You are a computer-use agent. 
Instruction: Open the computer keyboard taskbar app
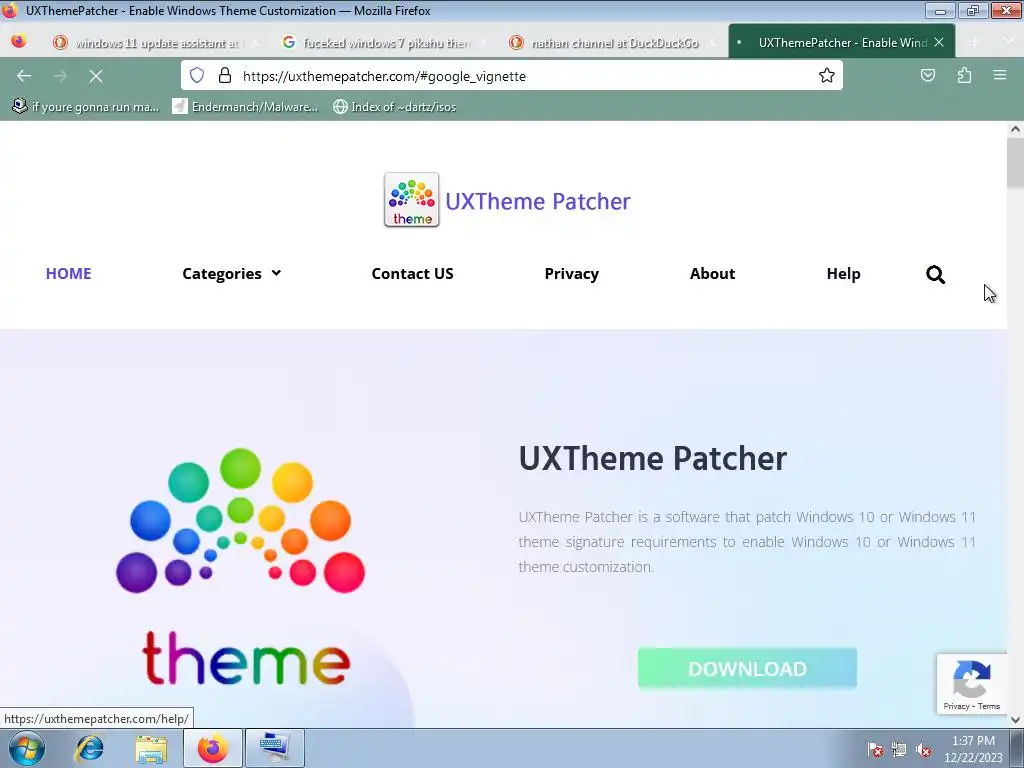click(x=274, y=748)
